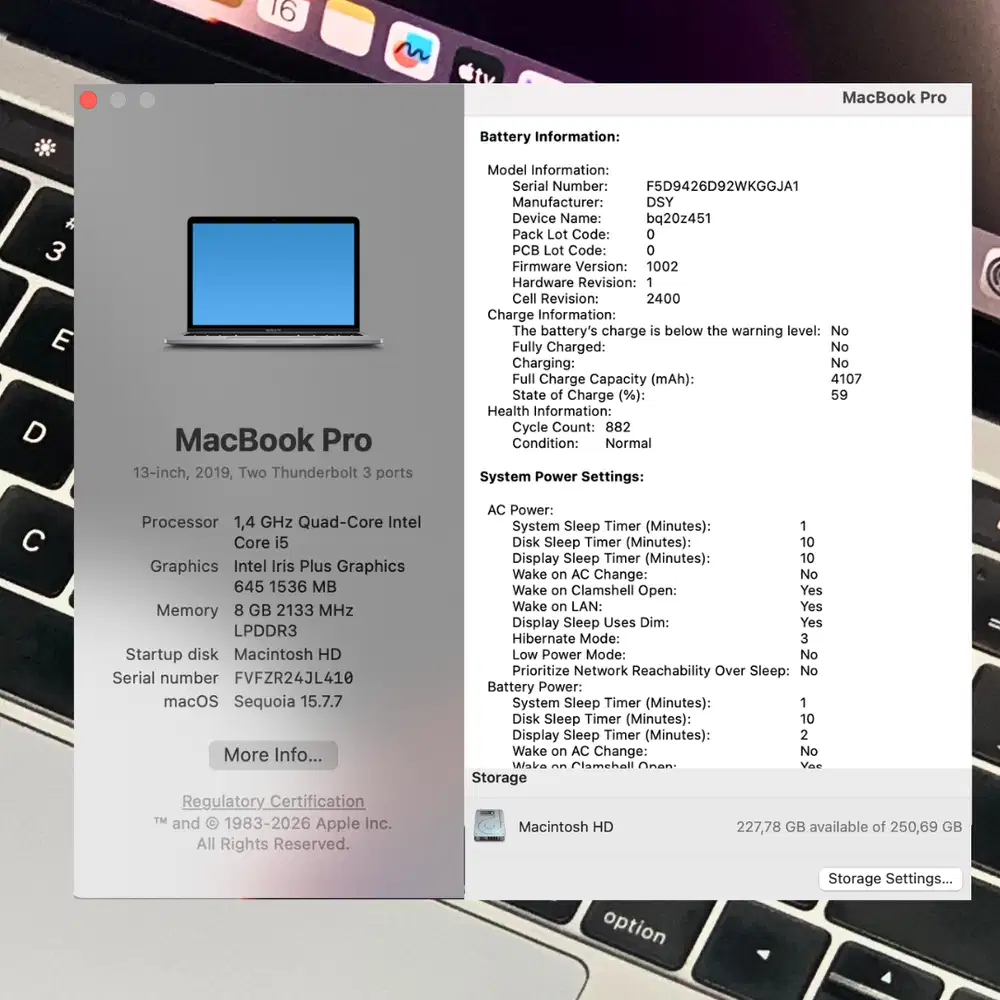Click the Macintosh HD drive icon
This screenshot has width=1000, height=1000.
click(489, 826)
